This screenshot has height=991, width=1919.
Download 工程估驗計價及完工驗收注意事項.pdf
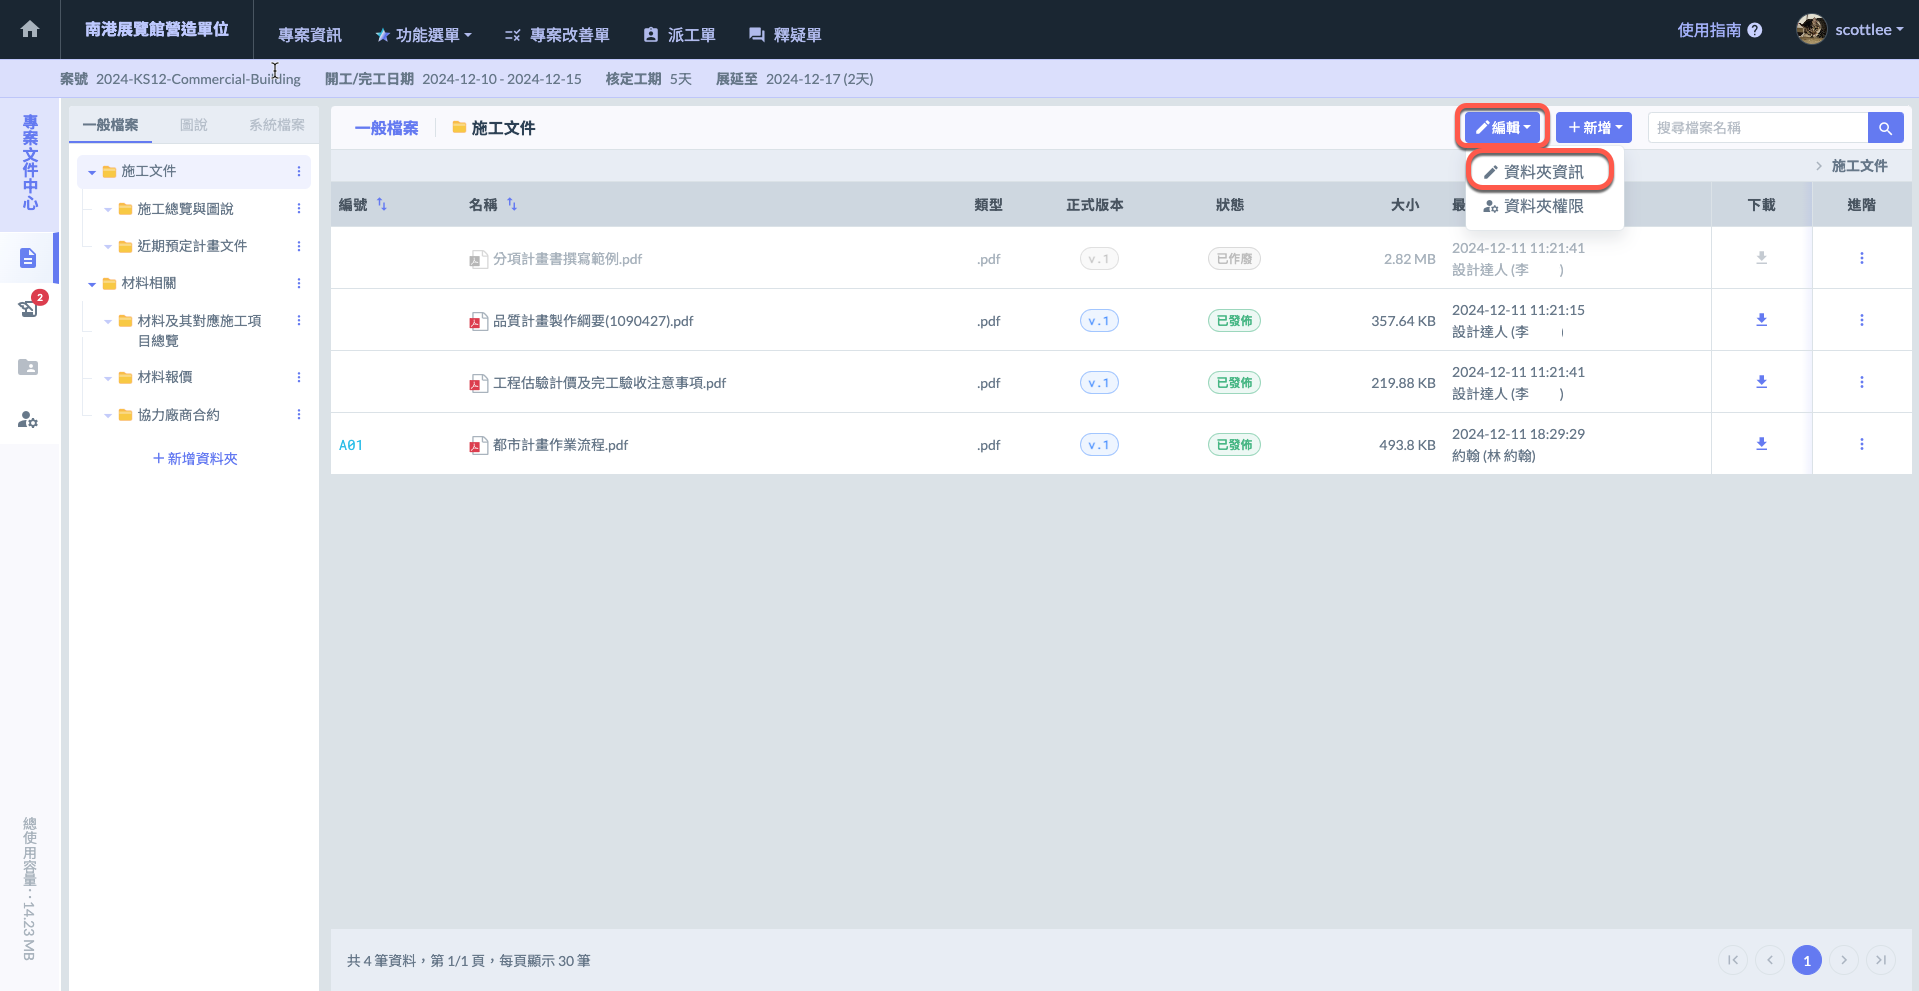(x=1761, y=382)
